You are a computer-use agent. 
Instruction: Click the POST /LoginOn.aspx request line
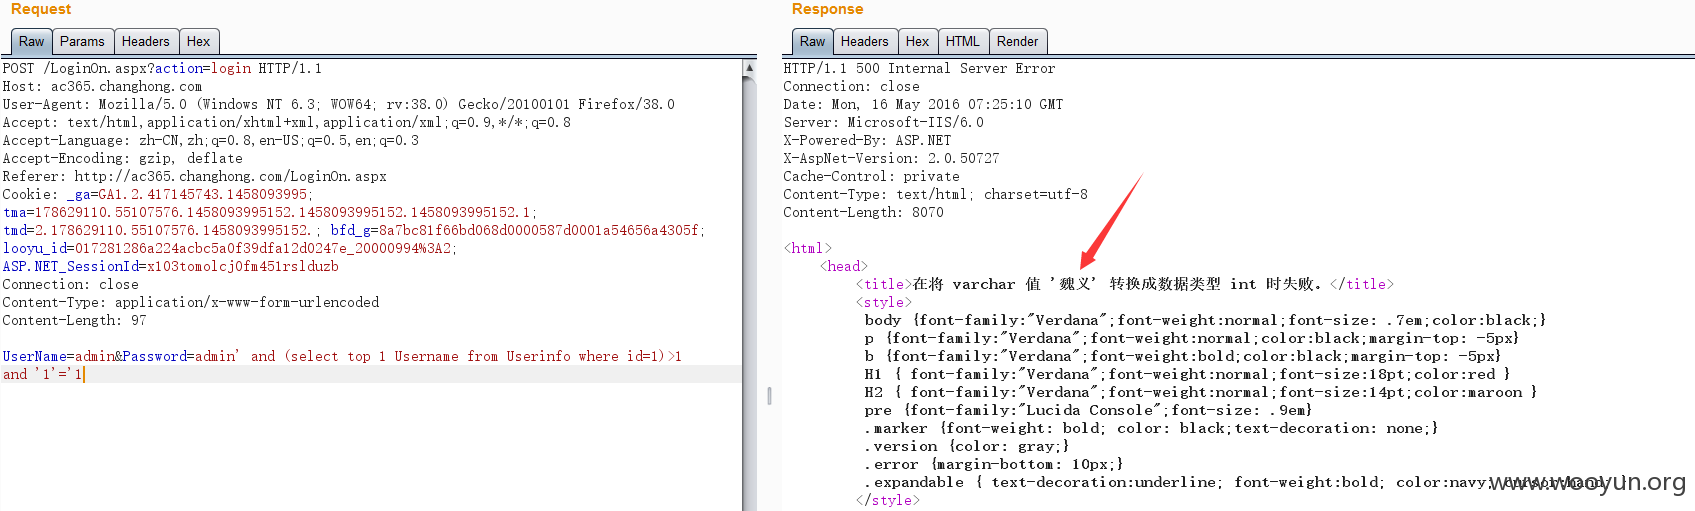[162, 68]
